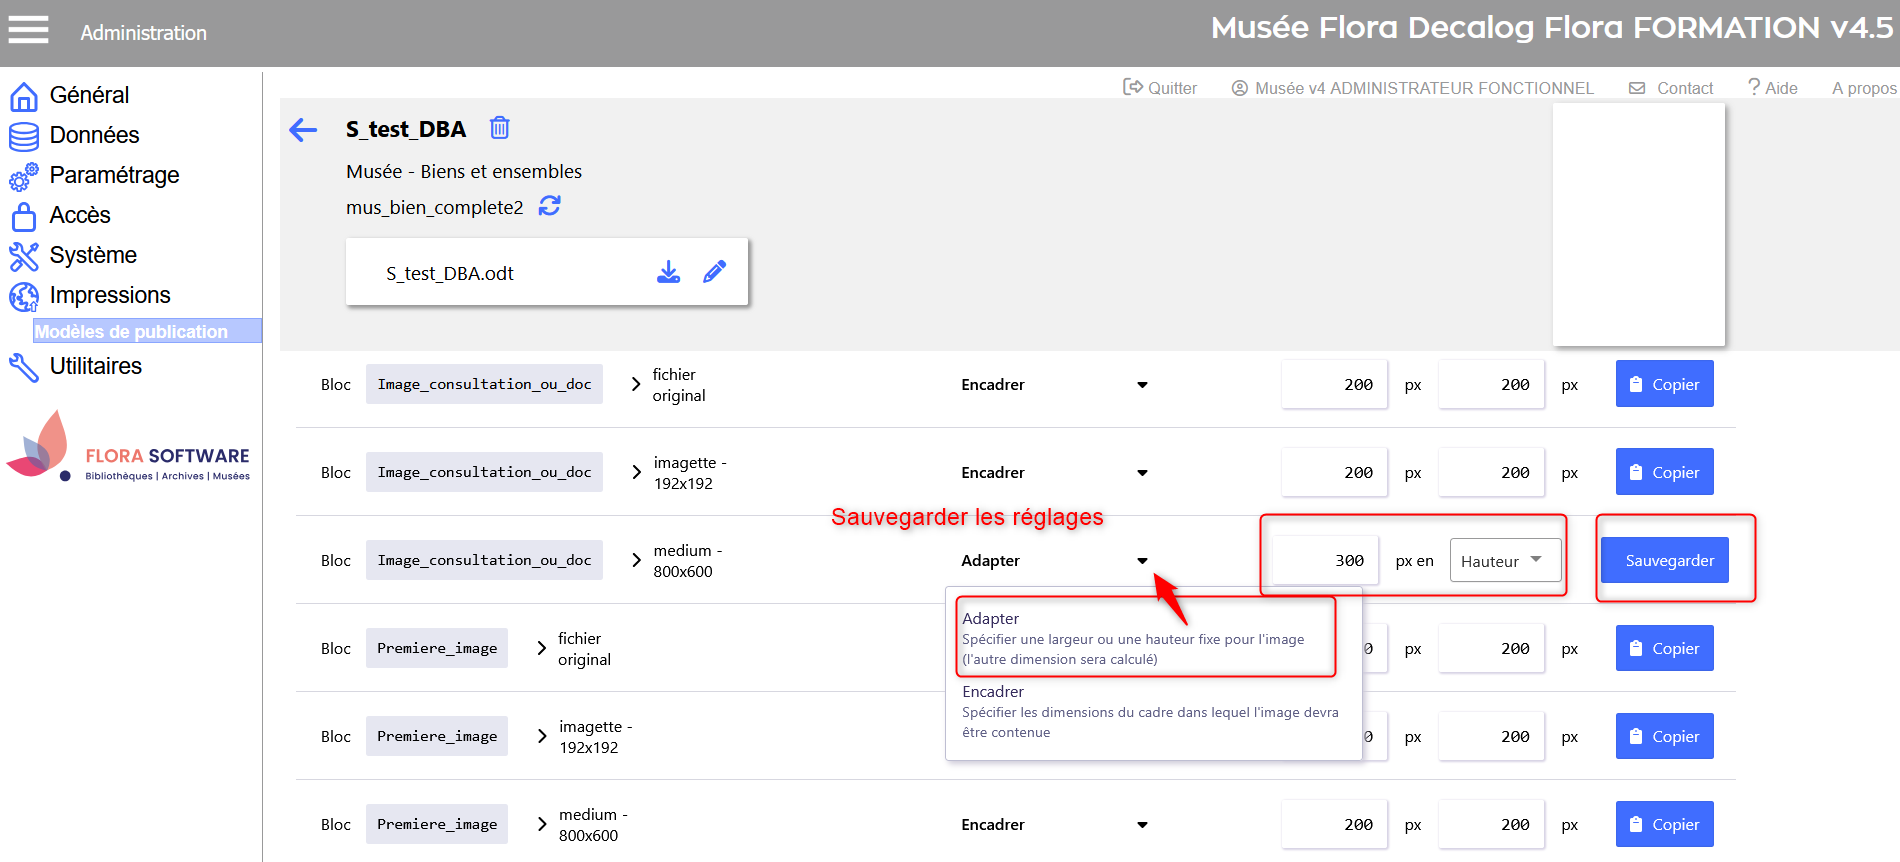Open the hamburger menu icon

tap(28, 30)
